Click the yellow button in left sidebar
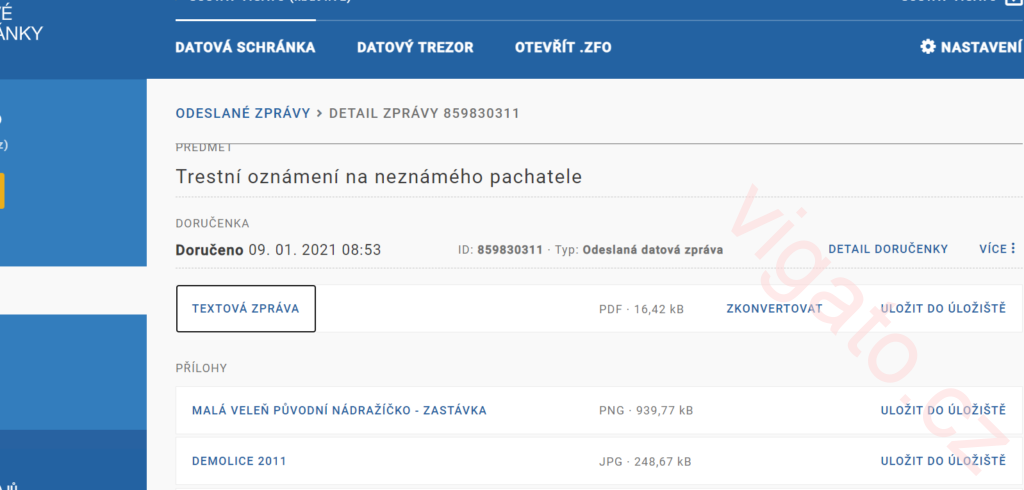Screen dimensions: 1024x490 pyautogui.click(x=3, y=190)
